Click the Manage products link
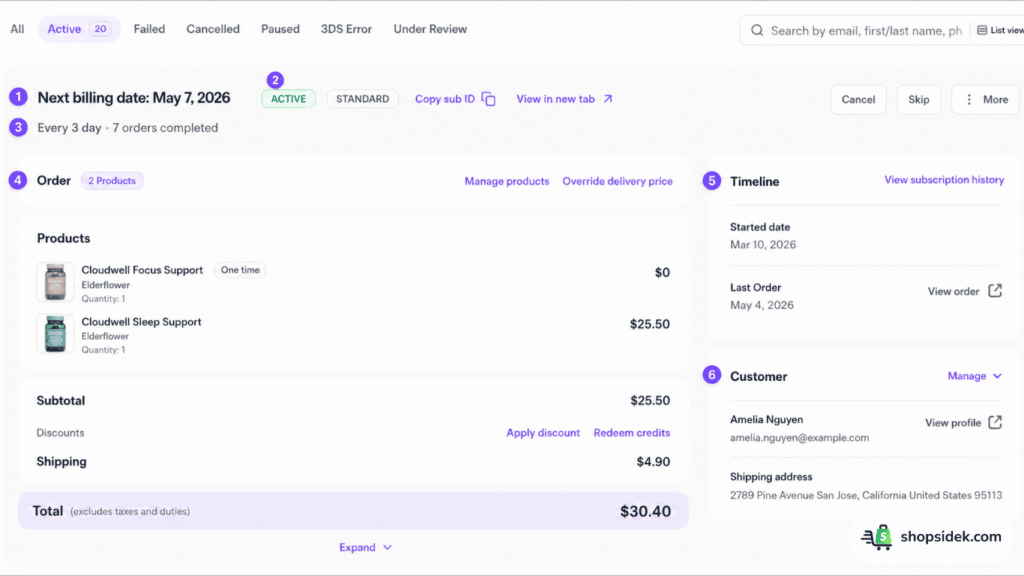The height and width of the screenshot is (576, 1024). coord(507,181)
